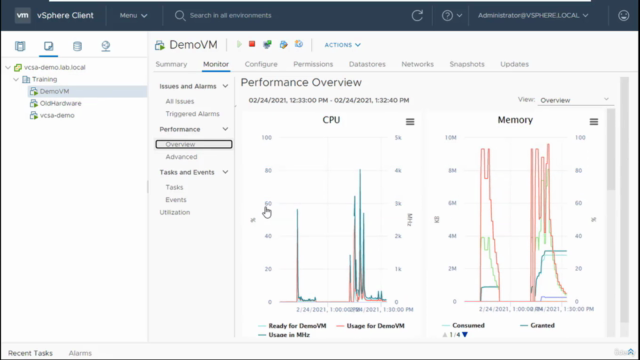
Task: Click the DemoVM title VM icon
Action: (x=160, y=45)
